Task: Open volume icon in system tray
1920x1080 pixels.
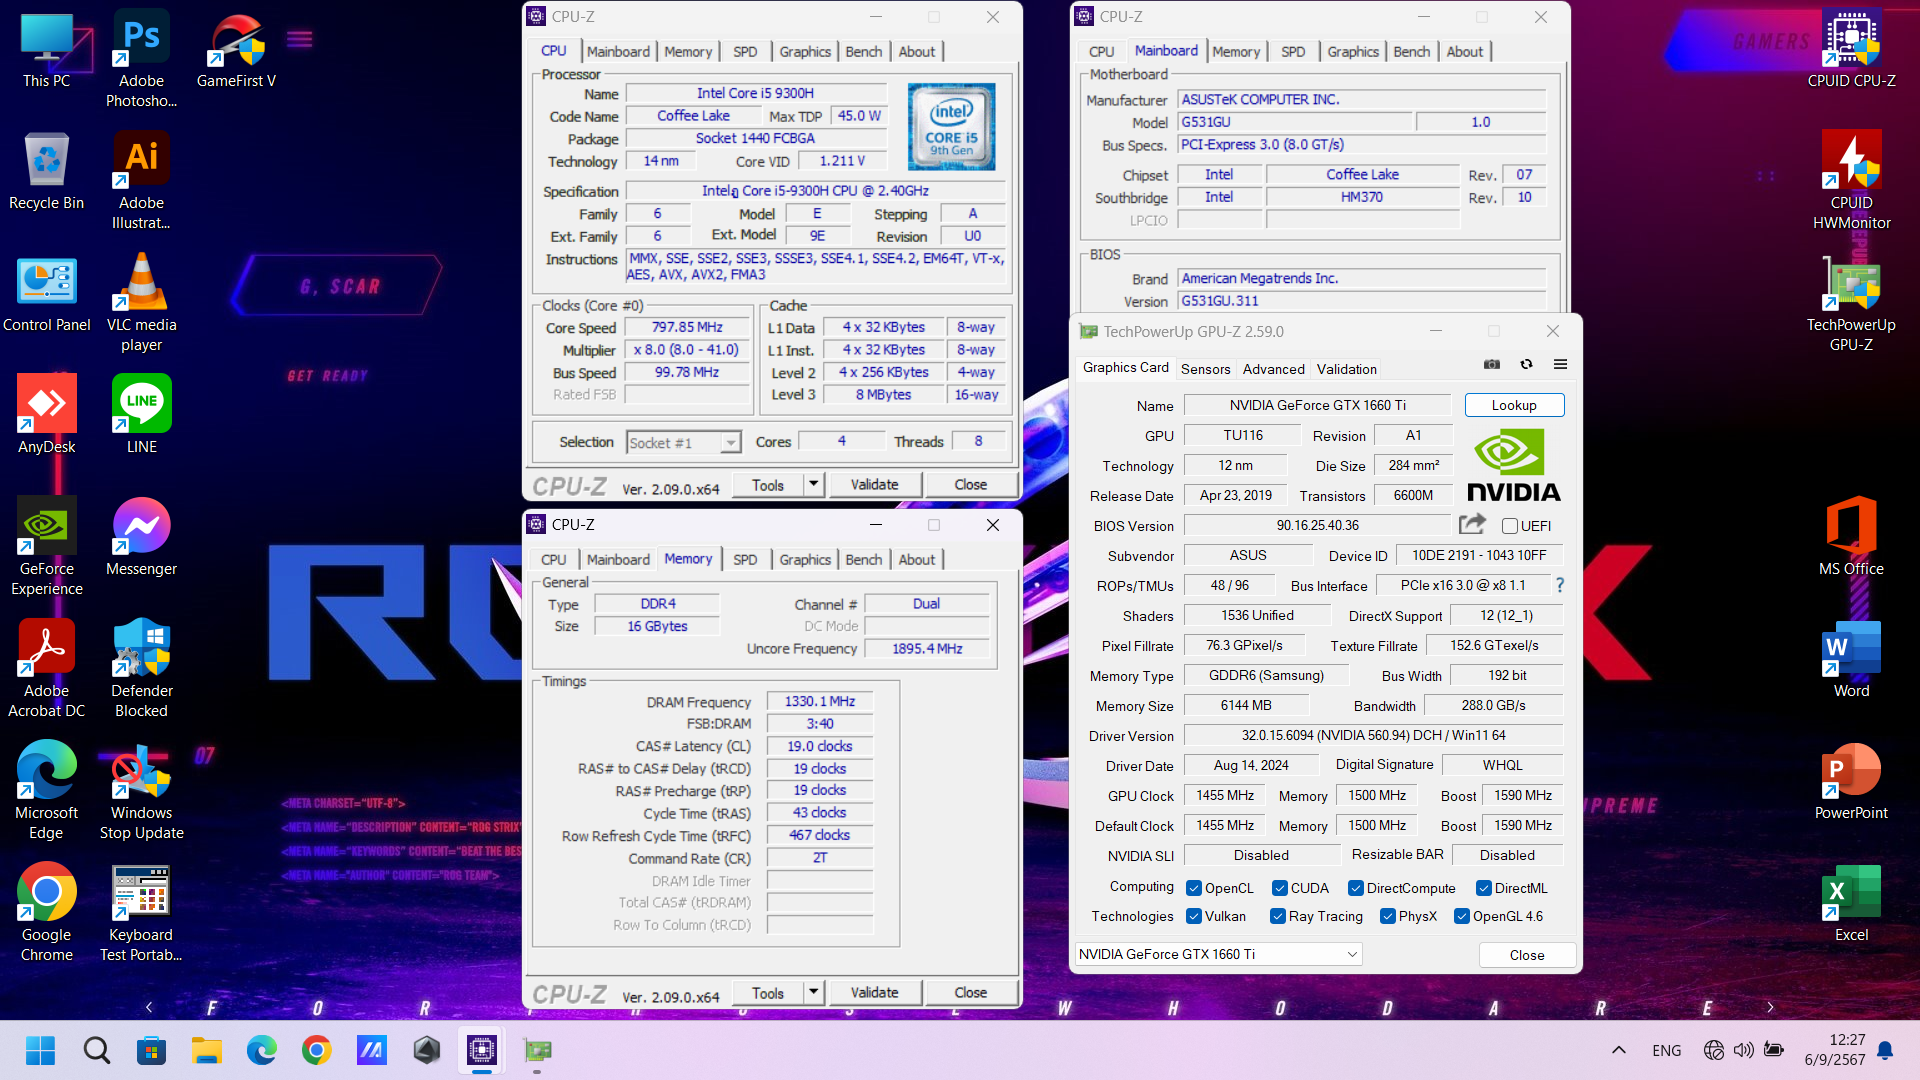Action: pos(1743,1050)
